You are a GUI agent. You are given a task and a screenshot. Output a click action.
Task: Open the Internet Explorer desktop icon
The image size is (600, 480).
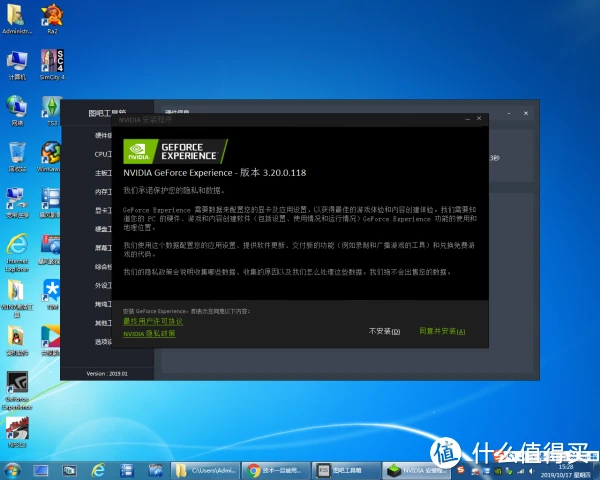pos(17,253)
